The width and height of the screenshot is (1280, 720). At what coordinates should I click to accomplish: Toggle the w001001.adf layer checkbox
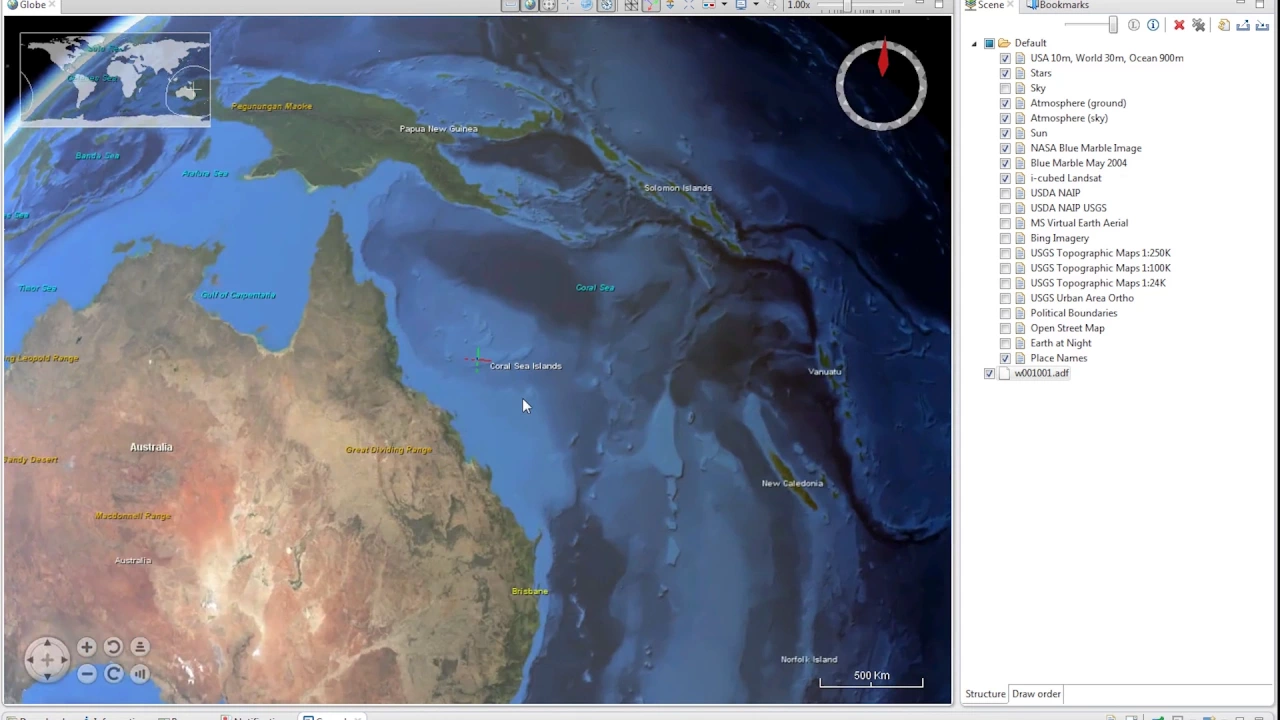[990, 373]
